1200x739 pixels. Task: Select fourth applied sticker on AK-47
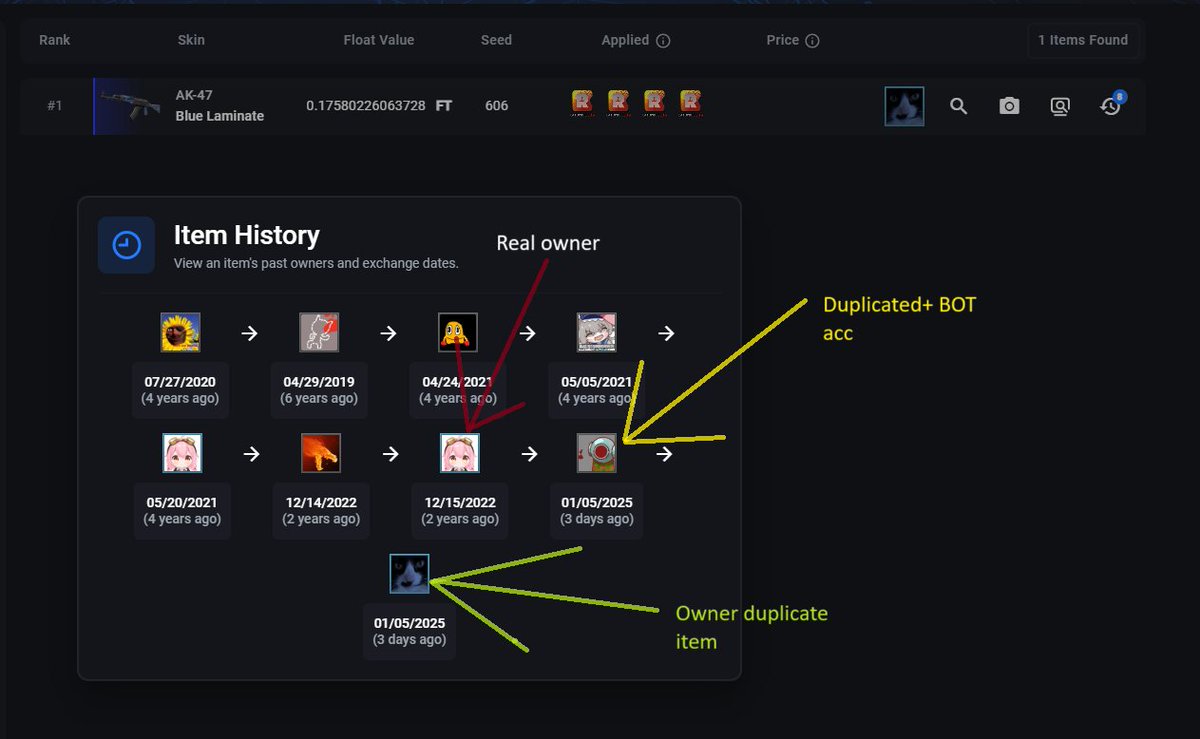pos(690,102)
